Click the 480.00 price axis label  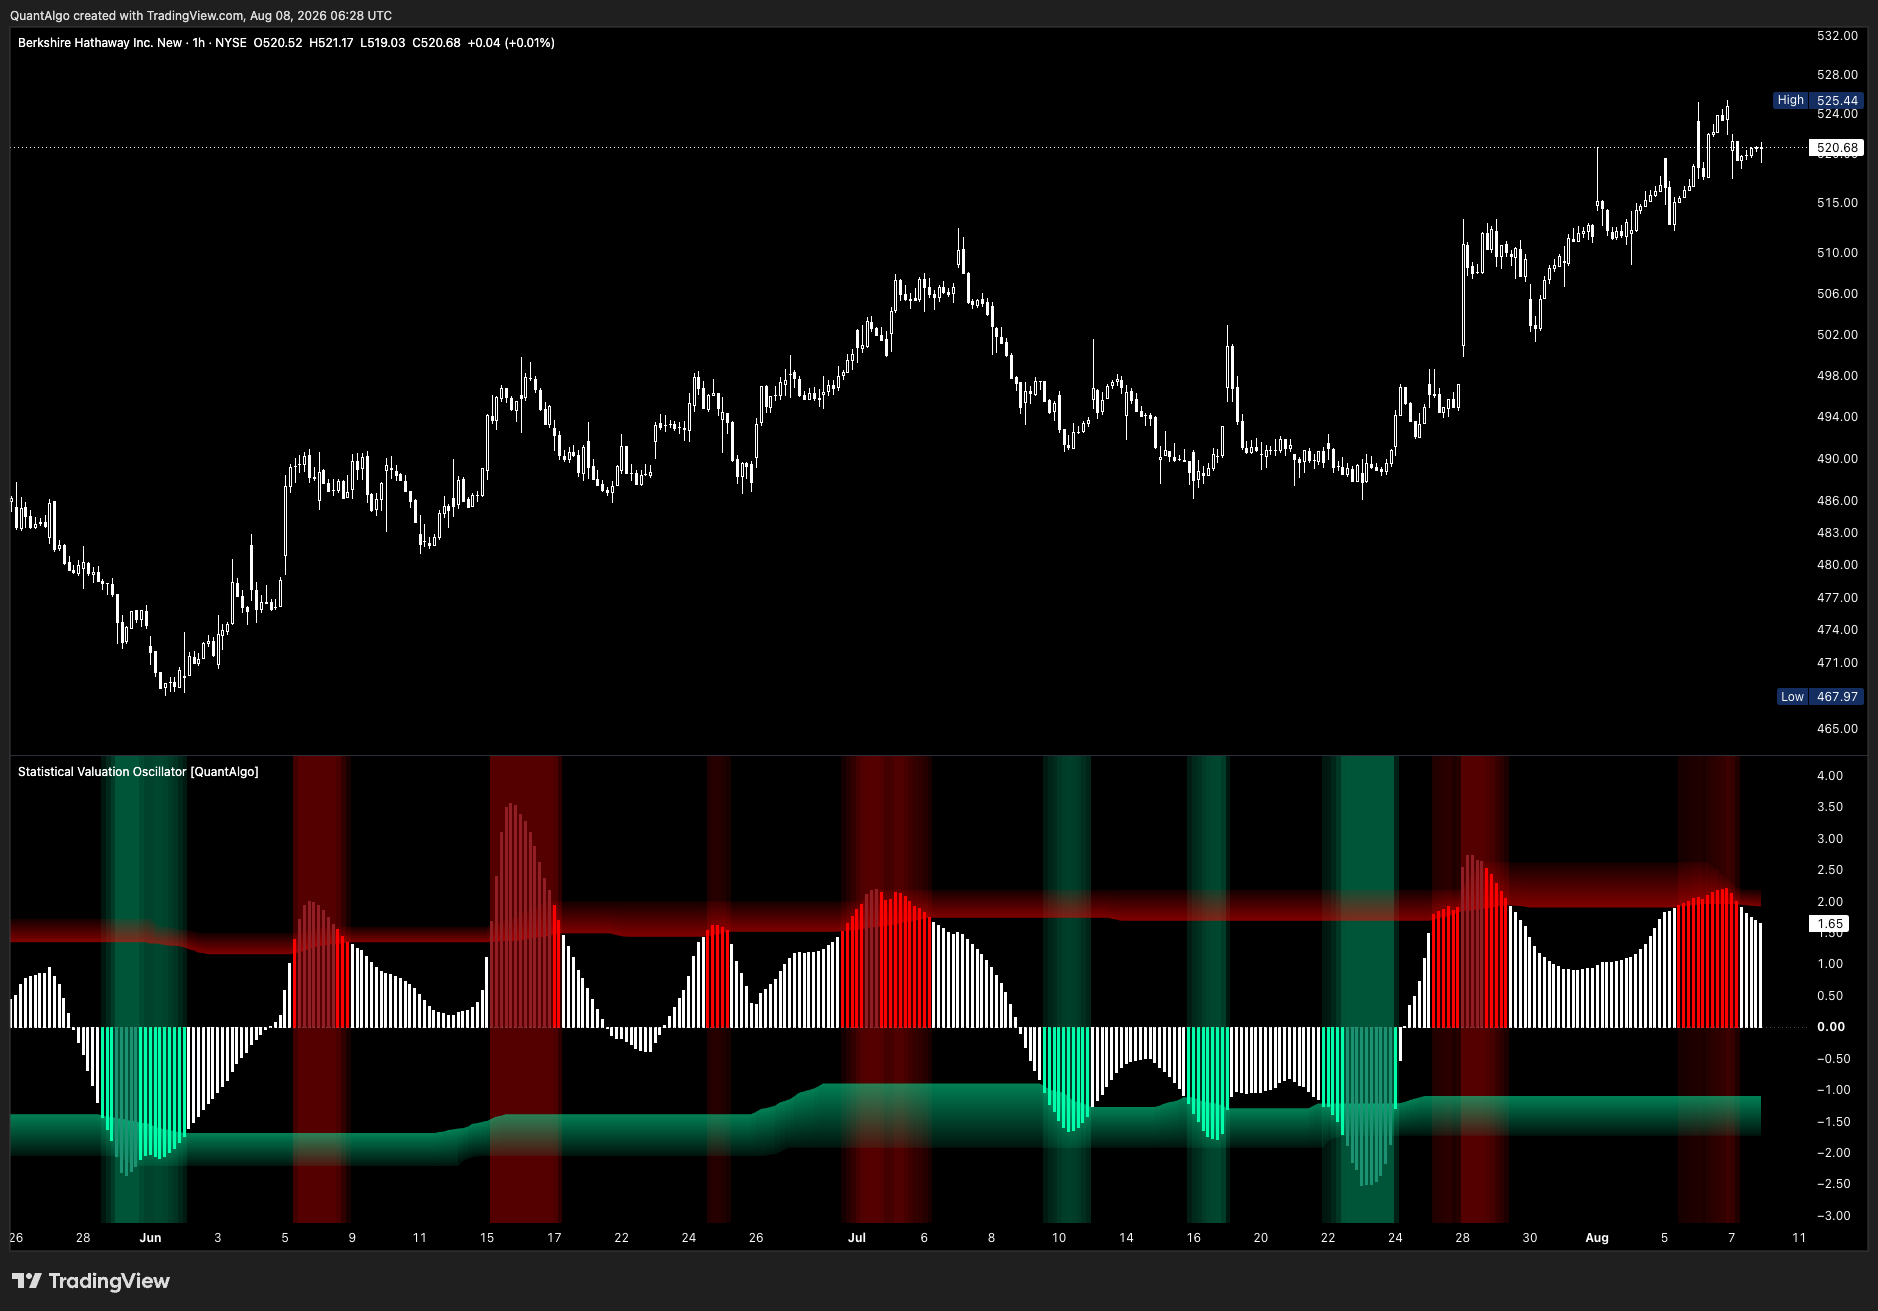tap(1837, 565)
